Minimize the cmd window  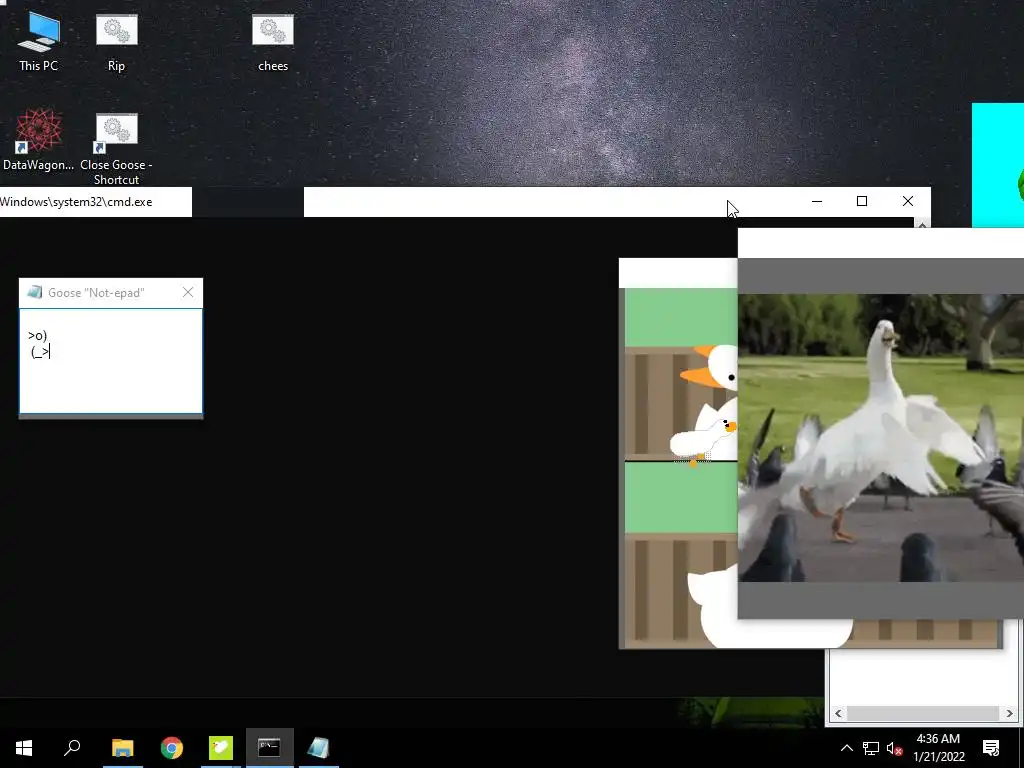pyautogui.click(x=816, y=201)
